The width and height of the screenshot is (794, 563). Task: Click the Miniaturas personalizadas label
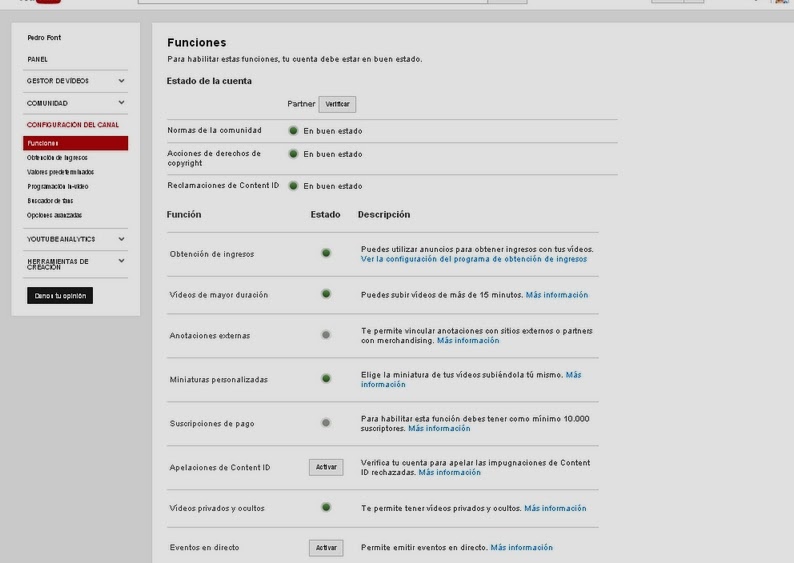coord(218,380)
